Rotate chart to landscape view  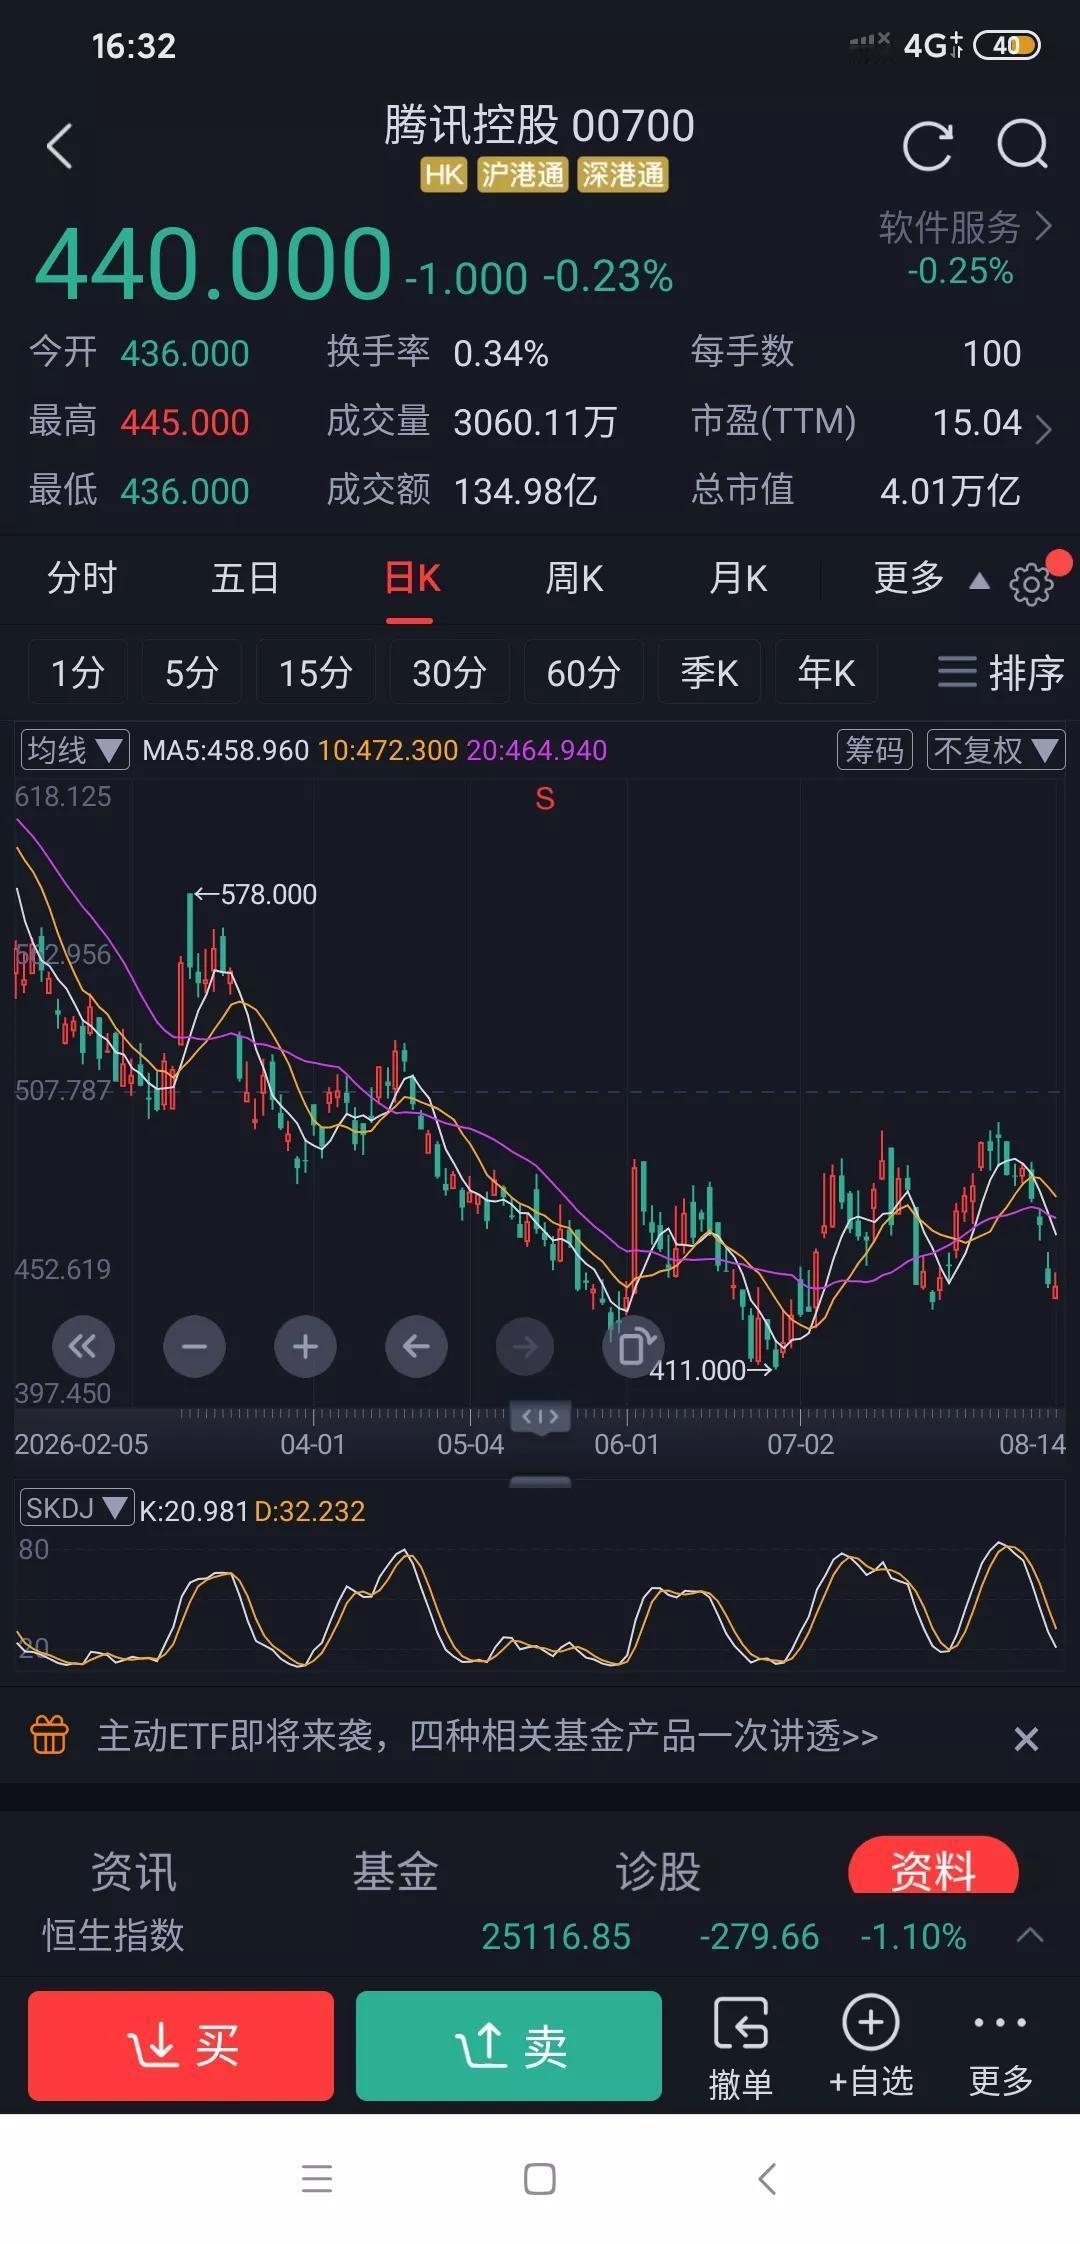pos(633,1346)
